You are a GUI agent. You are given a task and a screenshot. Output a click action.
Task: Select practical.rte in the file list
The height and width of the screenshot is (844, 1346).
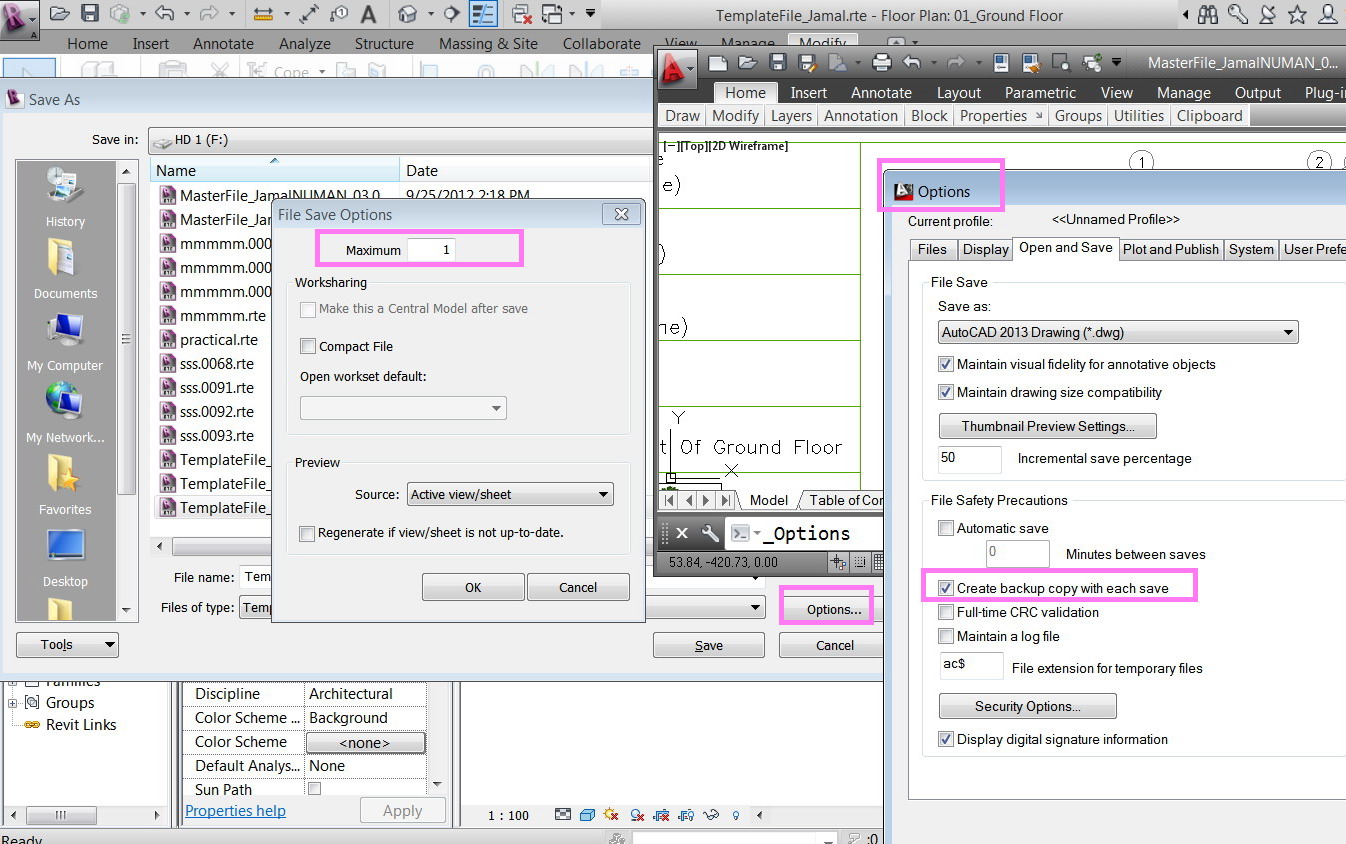217,339
